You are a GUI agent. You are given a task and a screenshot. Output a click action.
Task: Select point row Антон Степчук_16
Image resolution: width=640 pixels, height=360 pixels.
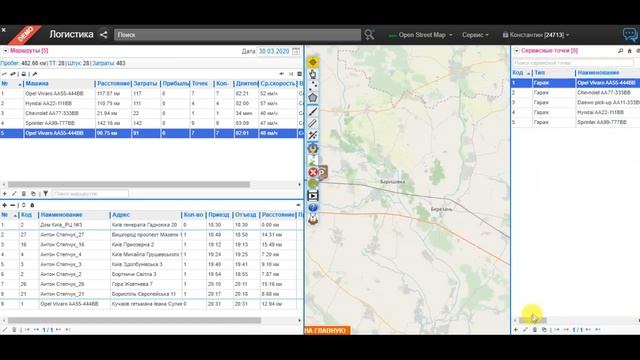click(151, 244)
